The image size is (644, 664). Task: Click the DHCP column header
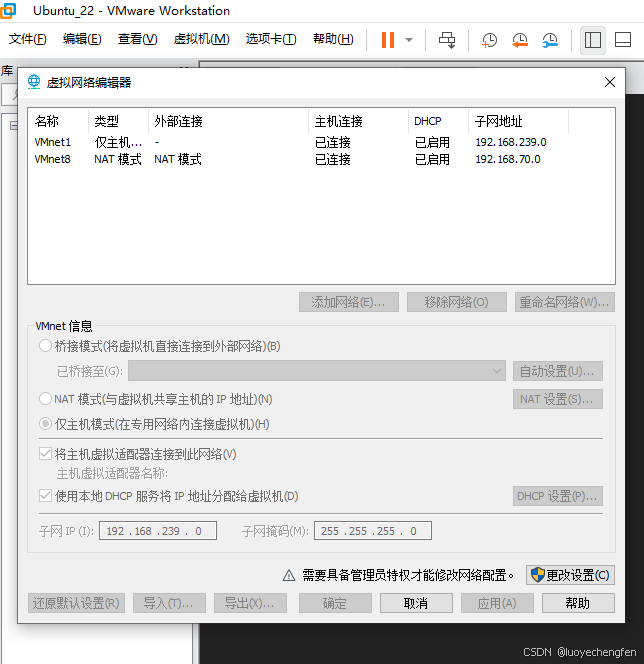(x=439, y=122)
